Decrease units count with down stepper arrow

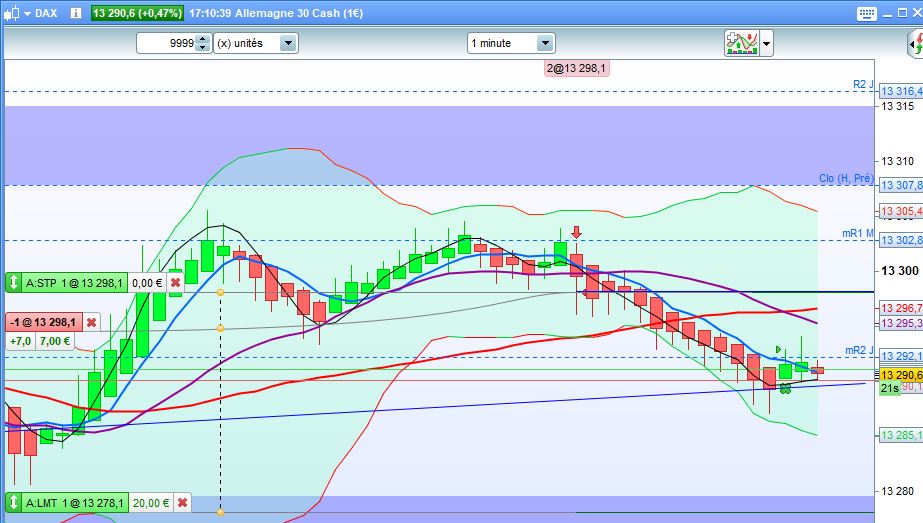click(202, 47)
